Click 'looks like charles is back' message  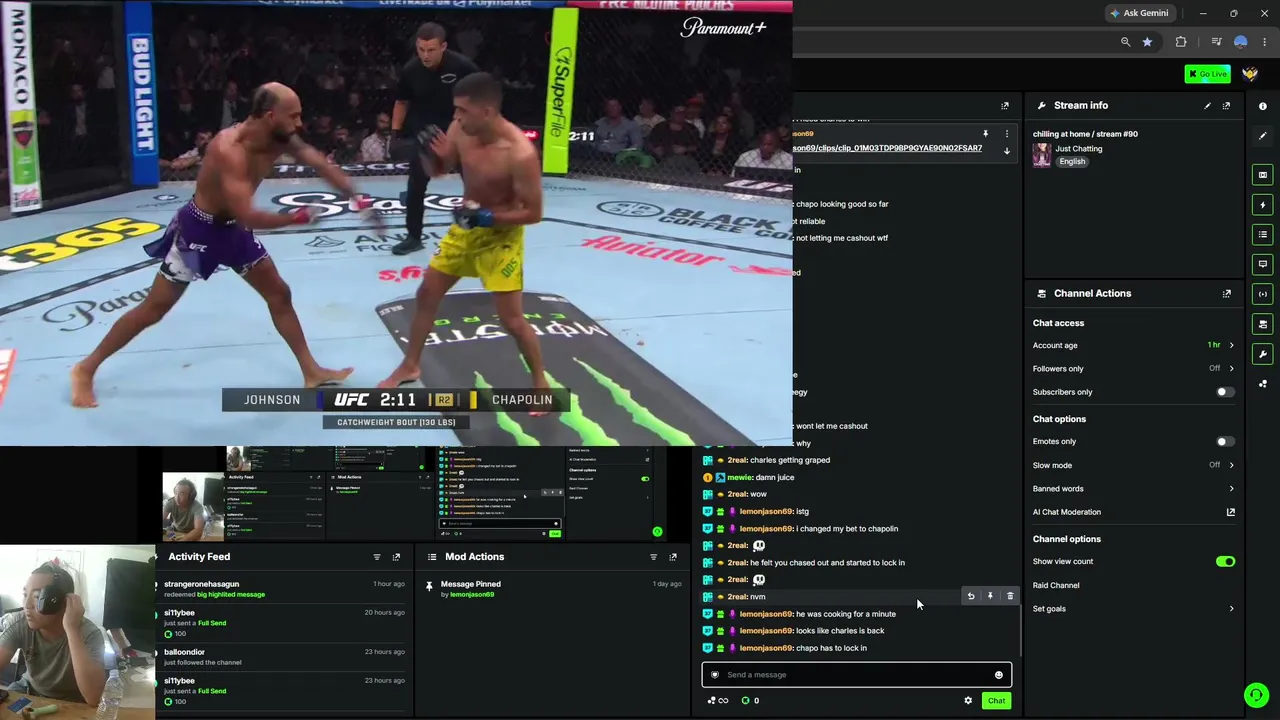[x=840, y=631]
